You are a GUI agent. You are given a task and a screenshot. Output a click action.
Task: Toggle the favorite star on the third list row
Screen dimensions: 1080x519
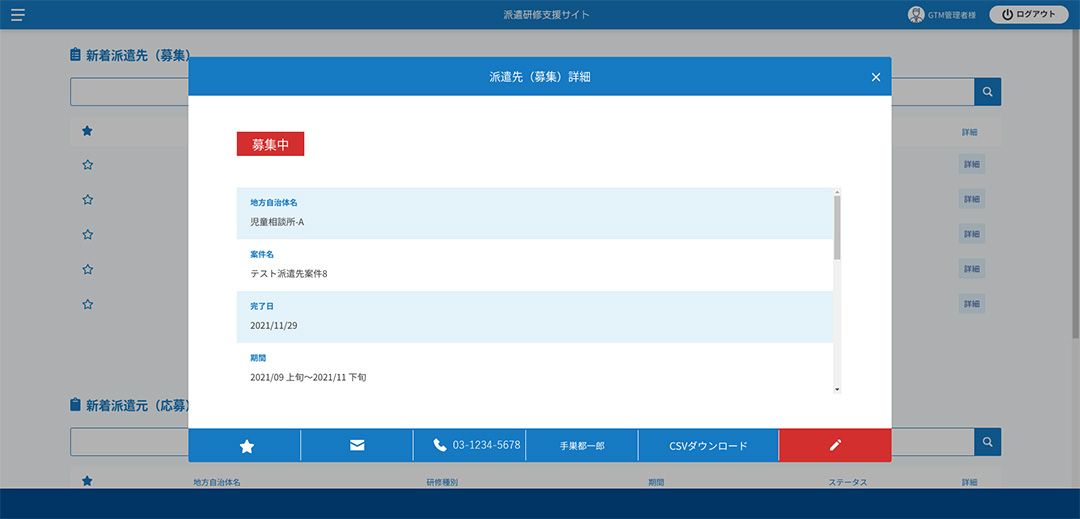pyautogui.click(x=87, y=234)
